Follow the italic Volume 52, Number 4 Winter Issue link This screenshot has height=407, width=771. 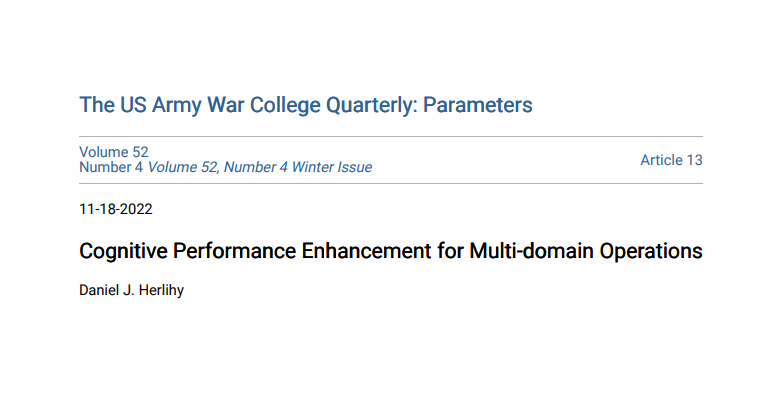point(260,167)
